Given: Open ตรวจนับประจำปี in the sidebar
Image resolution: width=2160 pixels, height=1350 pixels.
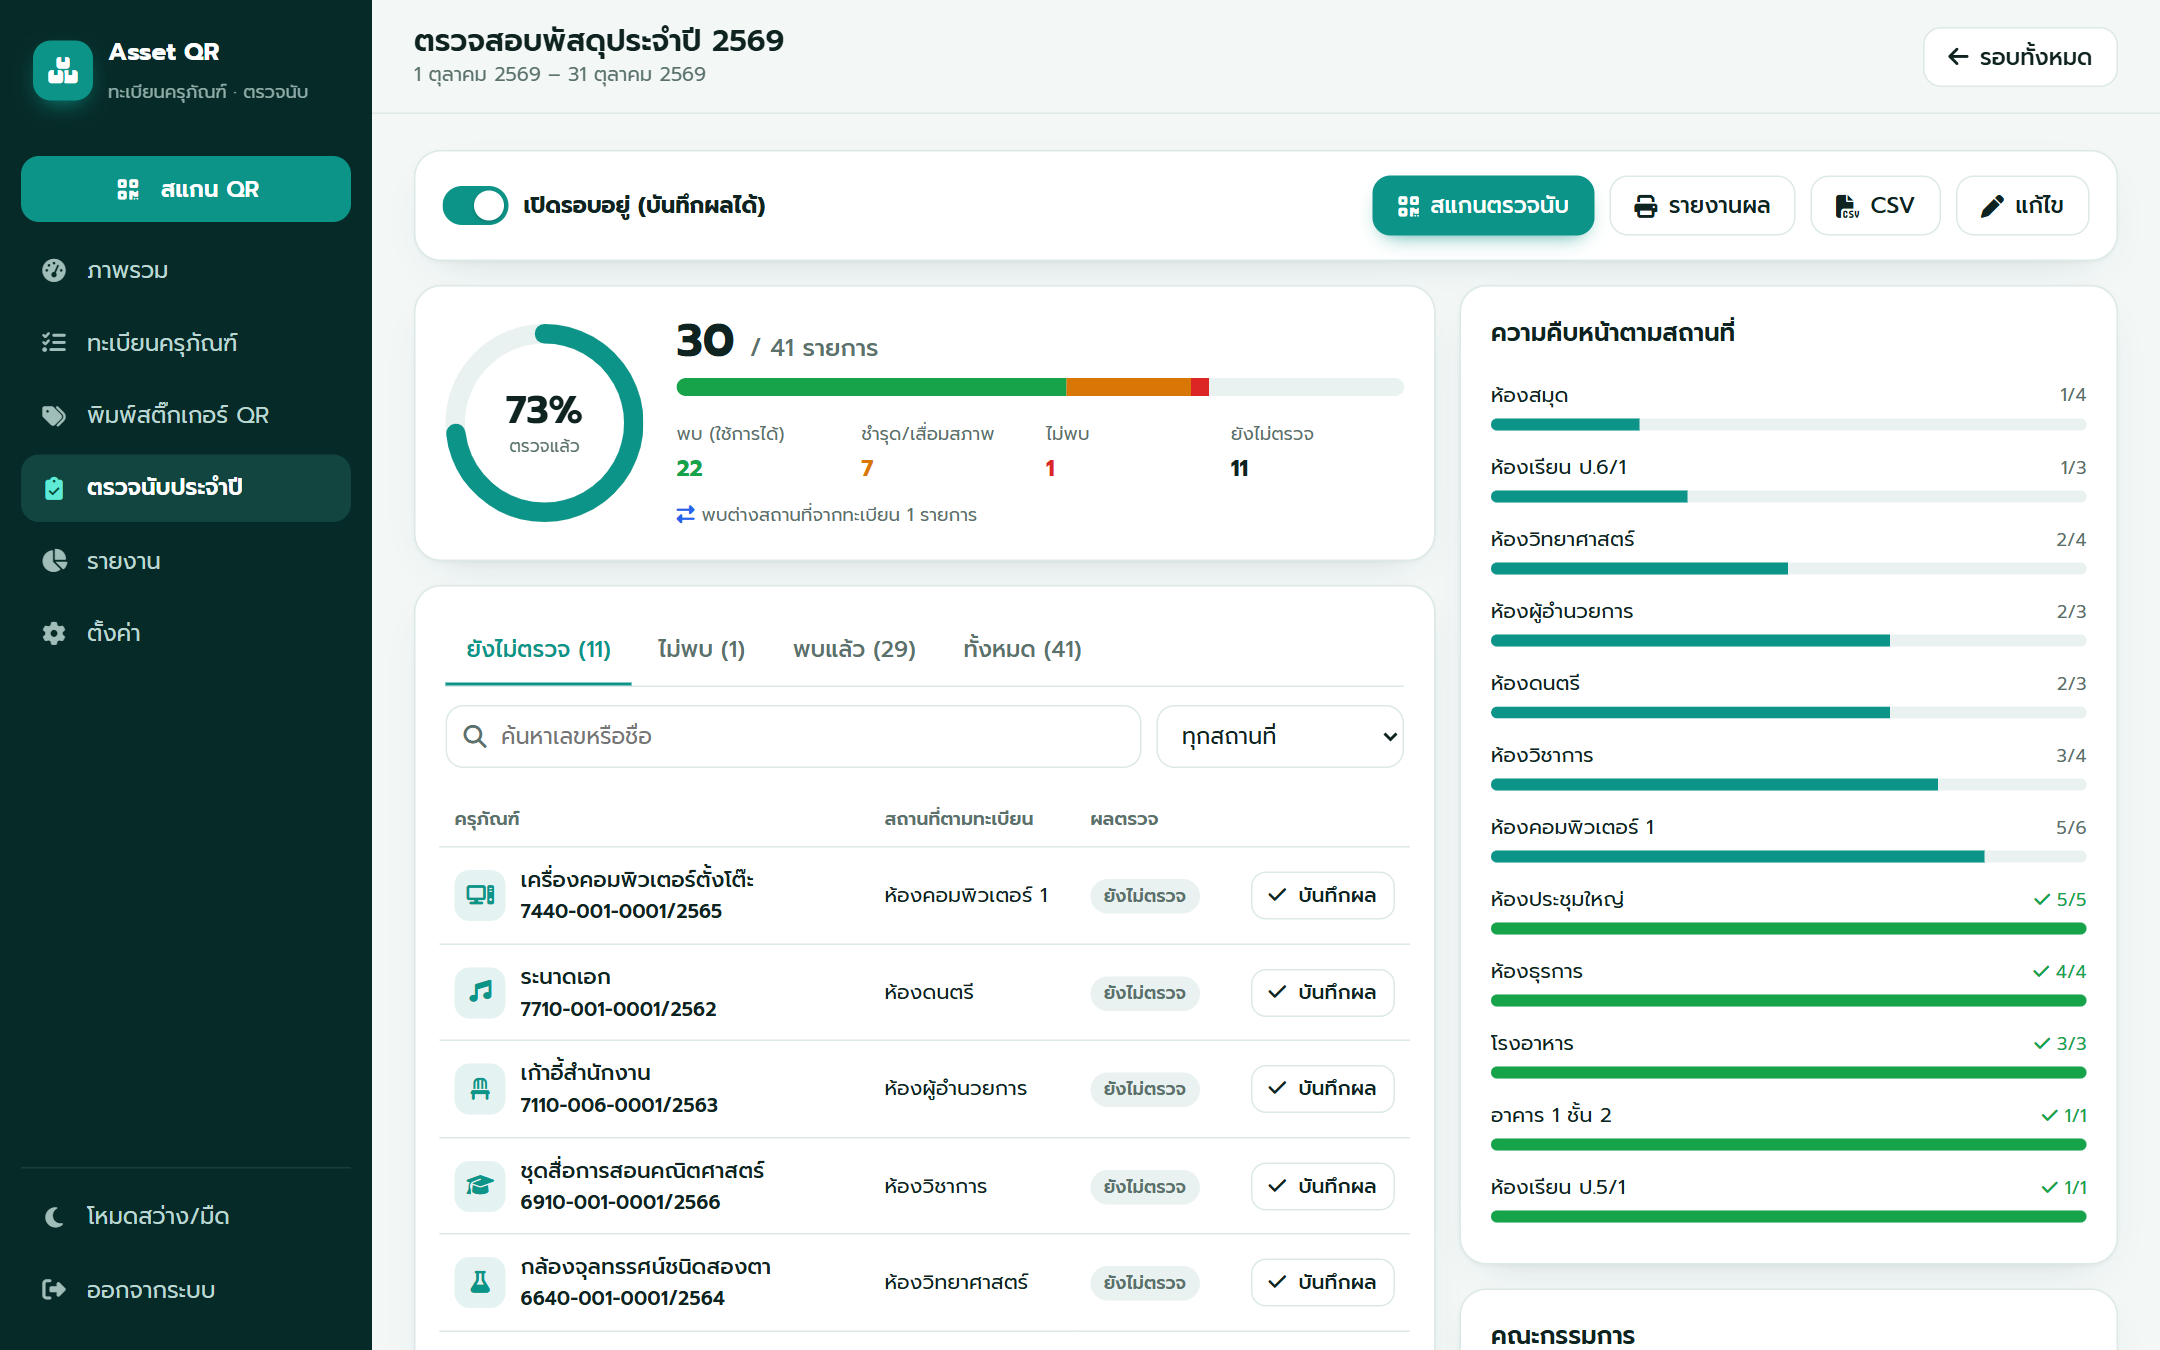Looking at the screenshot, I should 186,488.
